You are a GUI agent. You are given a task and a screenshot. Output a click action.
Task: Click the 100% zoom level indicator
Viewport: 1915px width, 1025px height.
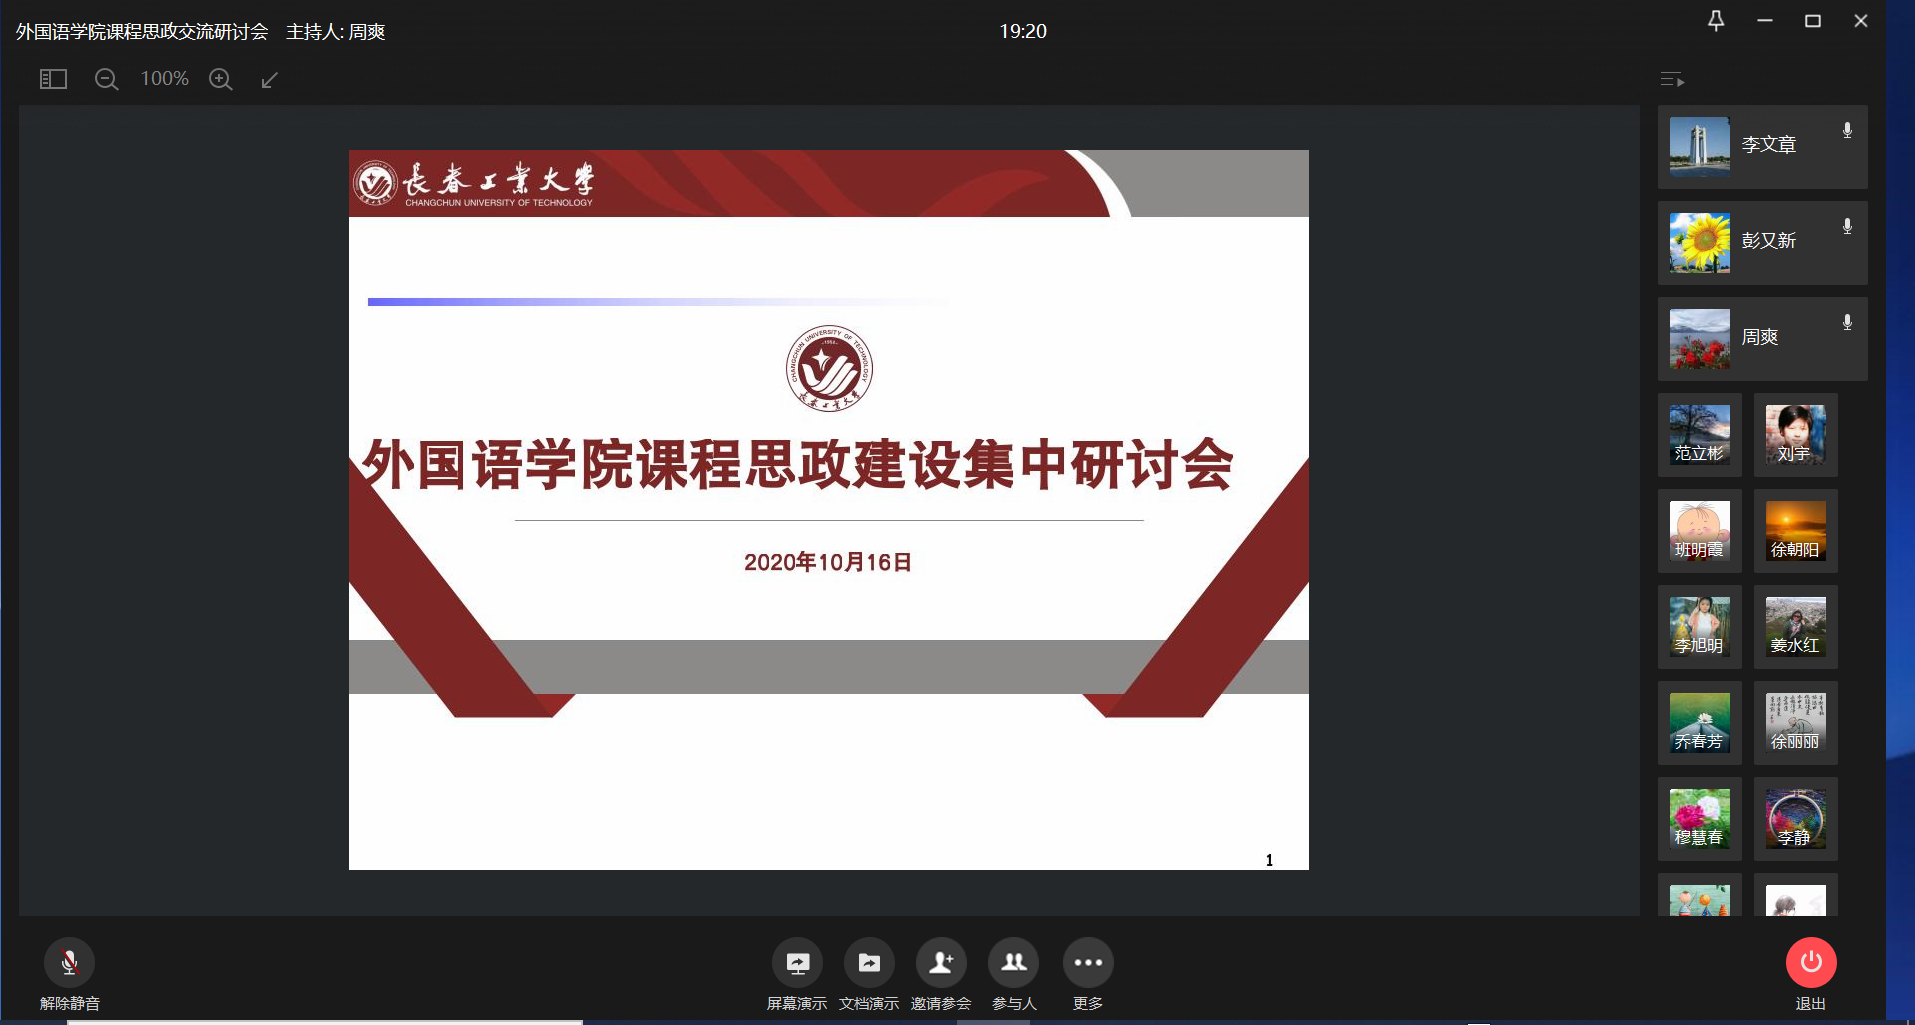click(164, 79)
